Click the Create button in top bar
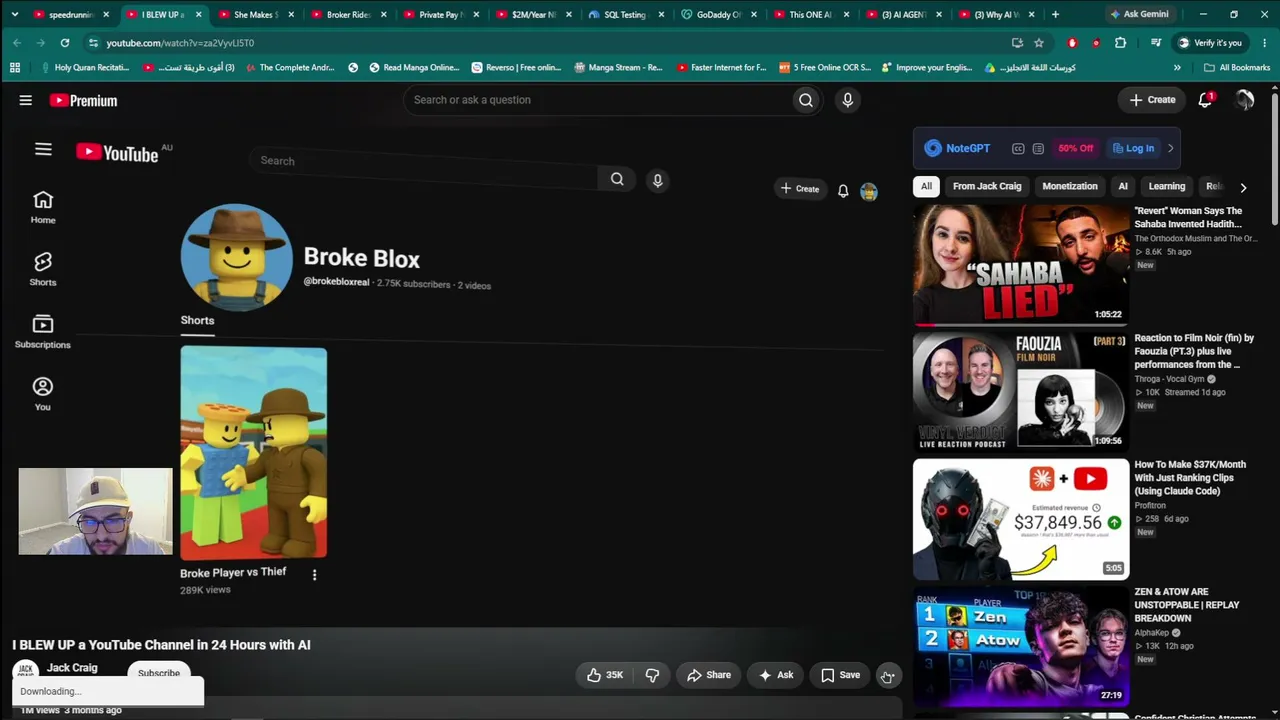Screen dimensions: 1280x720 [1152, 100]
